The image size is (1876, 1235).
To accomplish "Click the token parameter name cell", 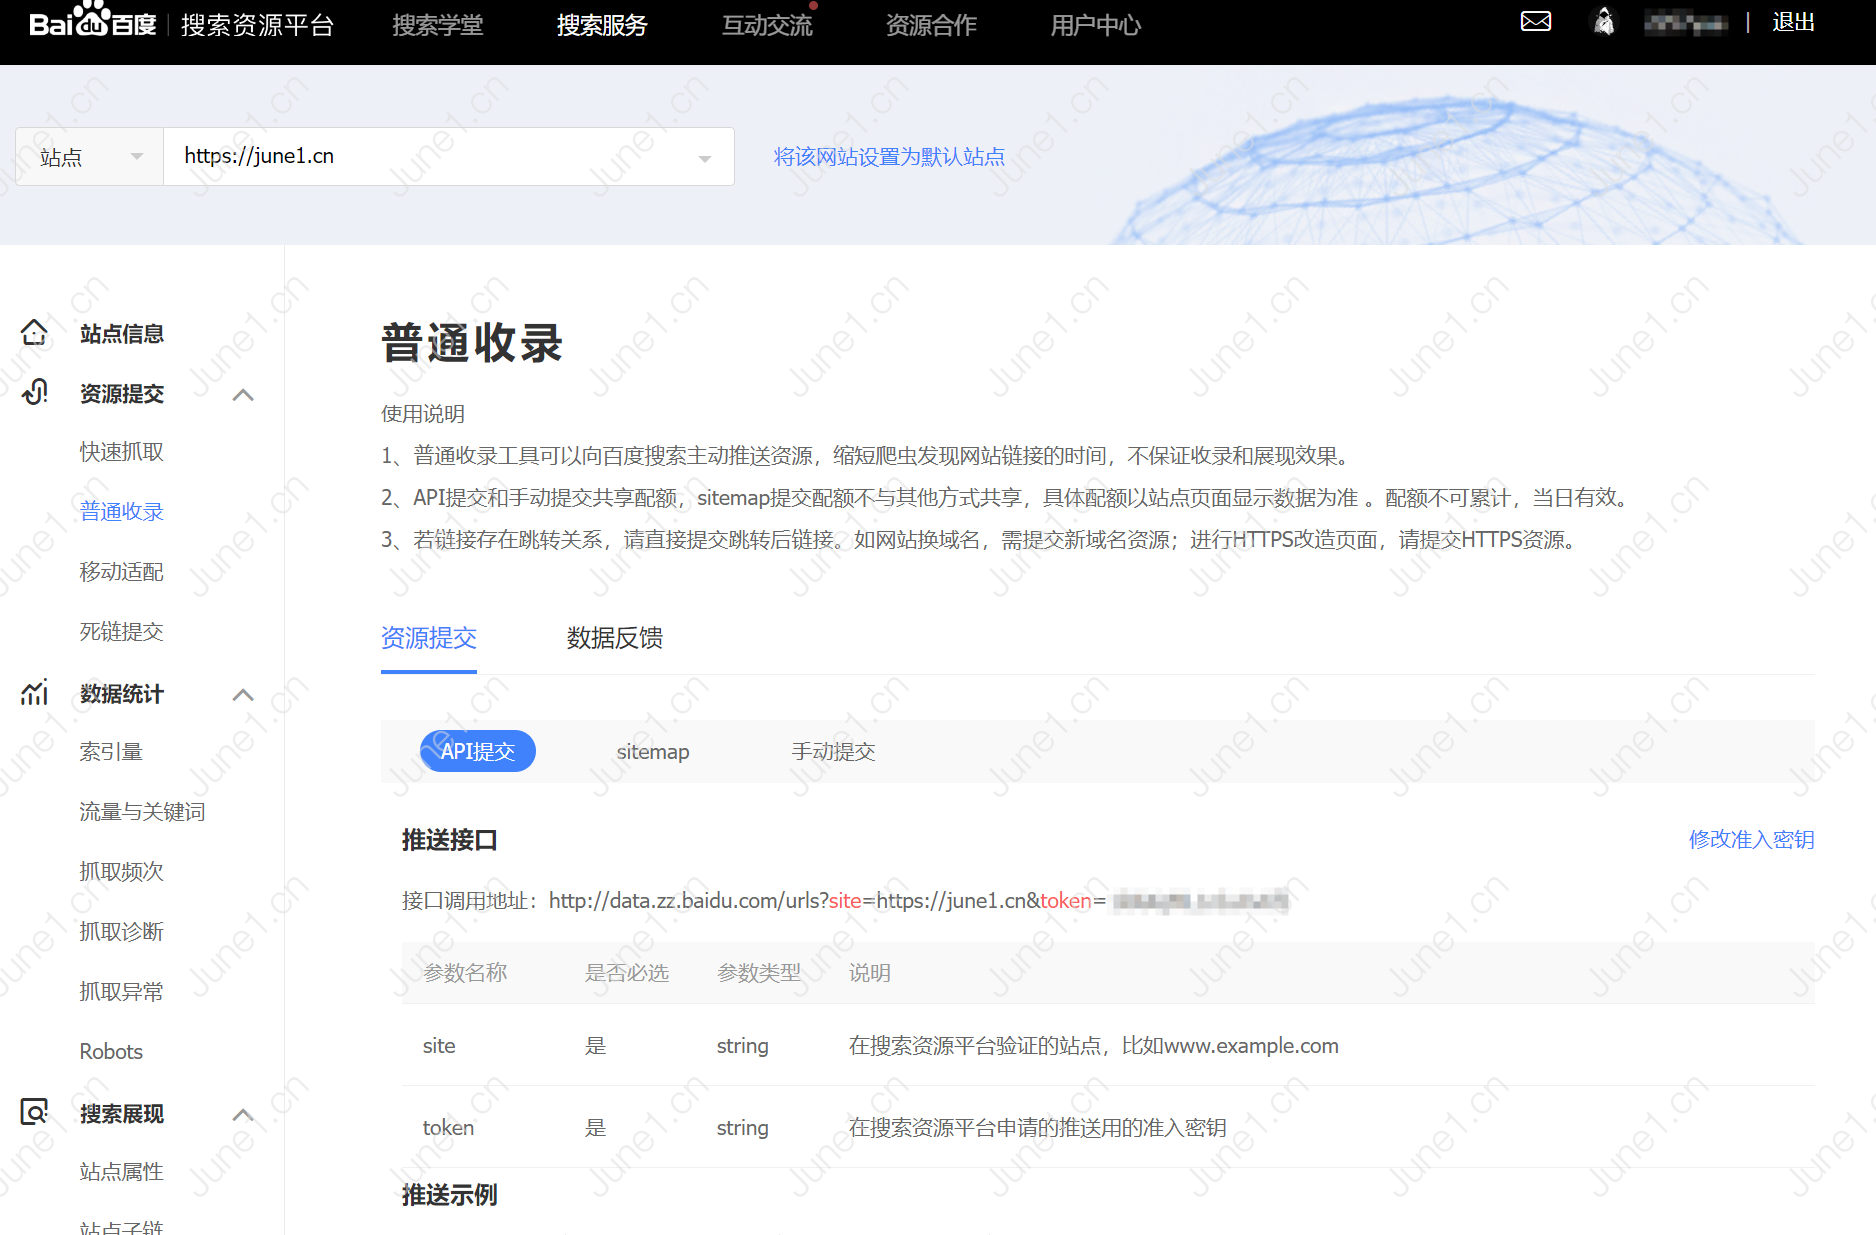I will tap(448, 1128).
